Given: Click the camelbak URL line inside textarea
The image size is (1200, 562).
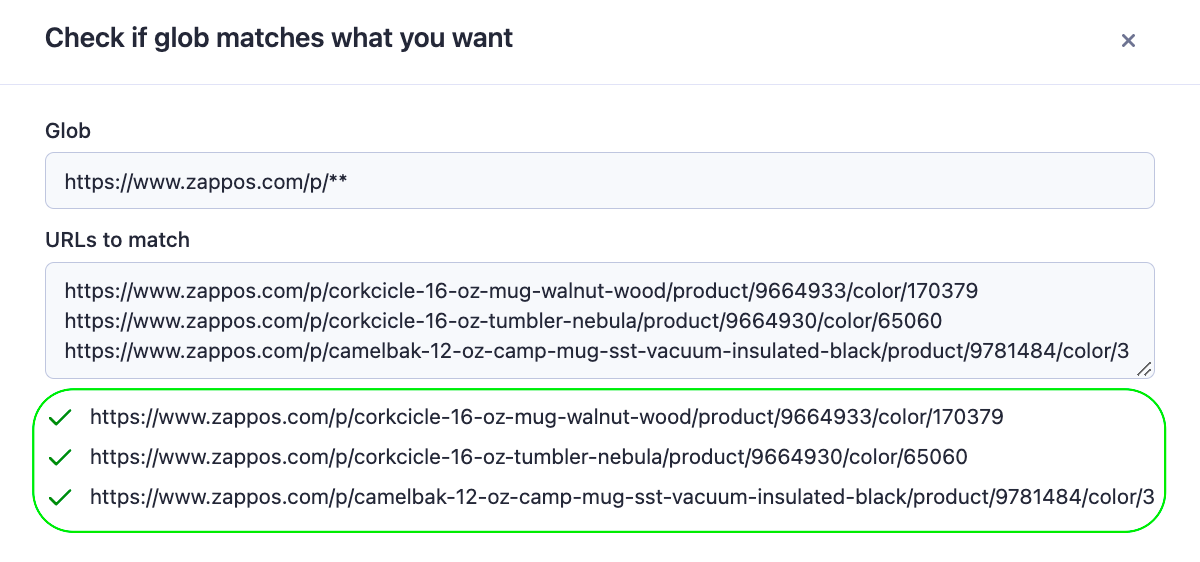Looking at the screenshot, I should (x=597, y=350).
